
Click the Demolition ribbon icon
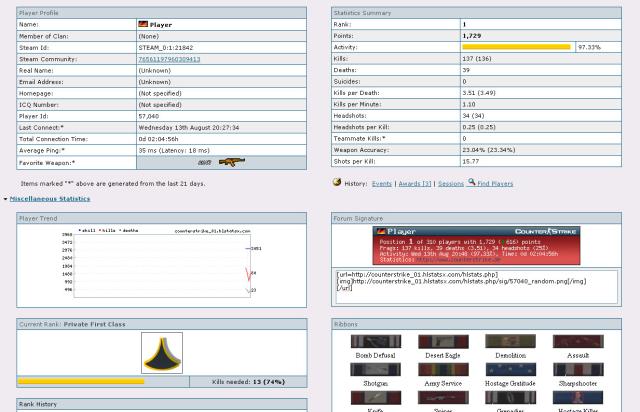pyautogui.click(x=509, y=342)
